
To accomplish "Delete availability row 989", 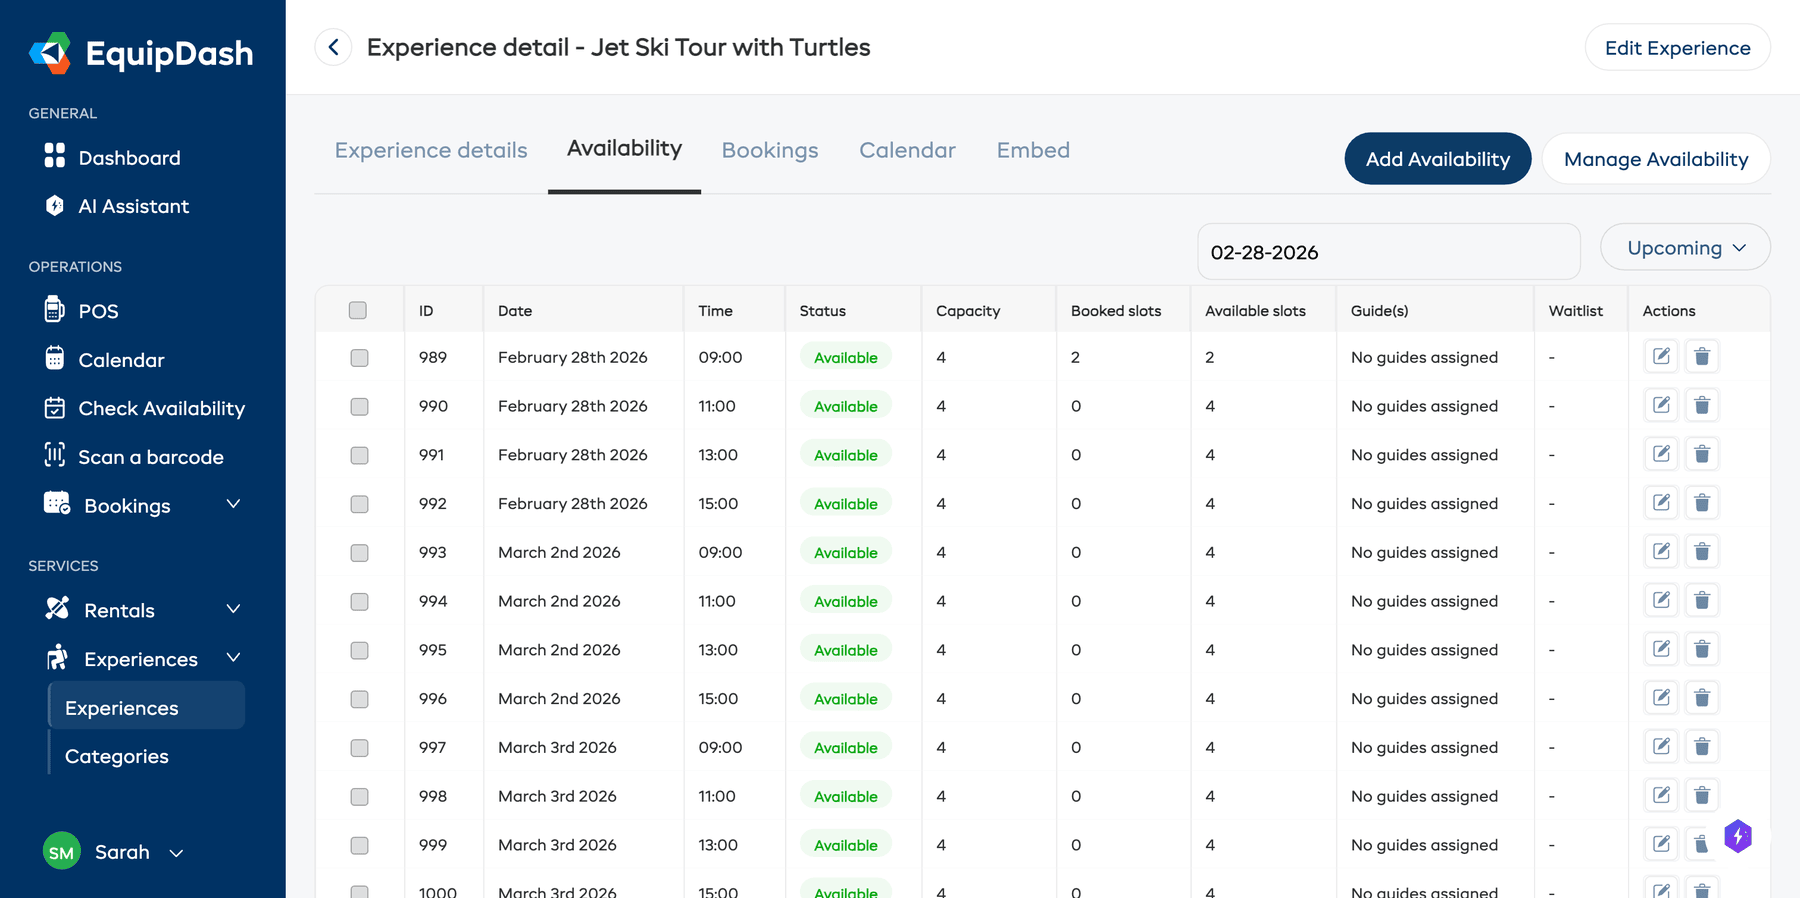I will pos(1702,357).
